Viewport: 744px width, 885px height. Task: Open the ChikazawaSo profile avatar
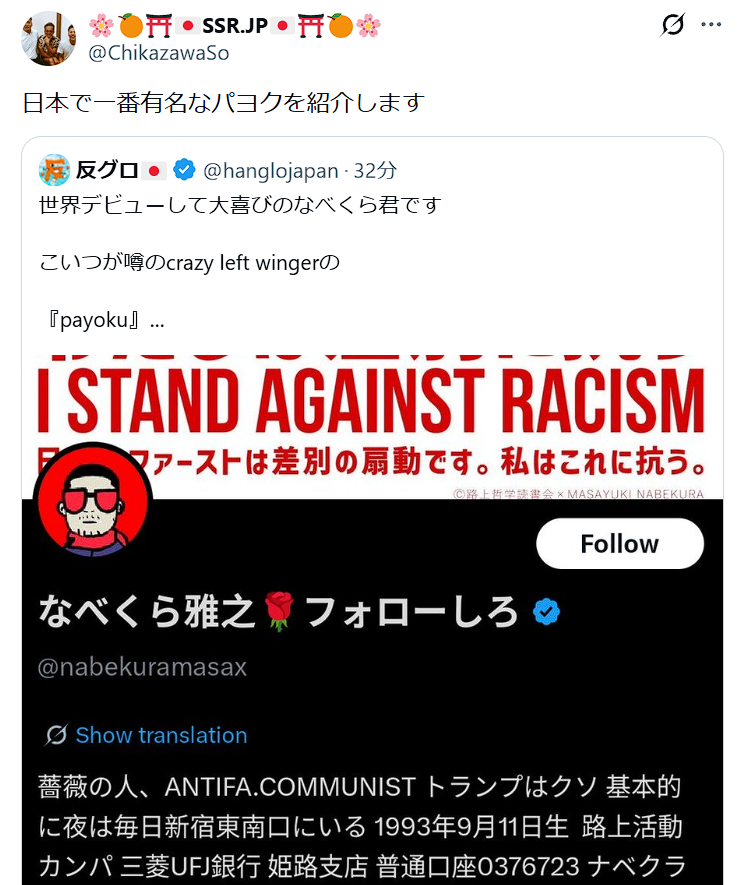click(x=49, y=39)
